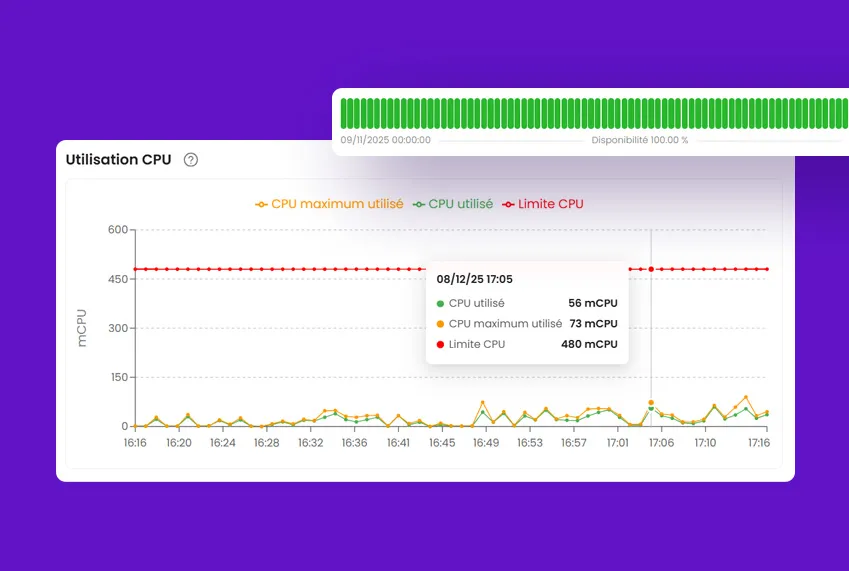This screenshot has width=849, height=571.
Task: Click the 16:36 x-axis label
Action: click(x=354, y=443)
